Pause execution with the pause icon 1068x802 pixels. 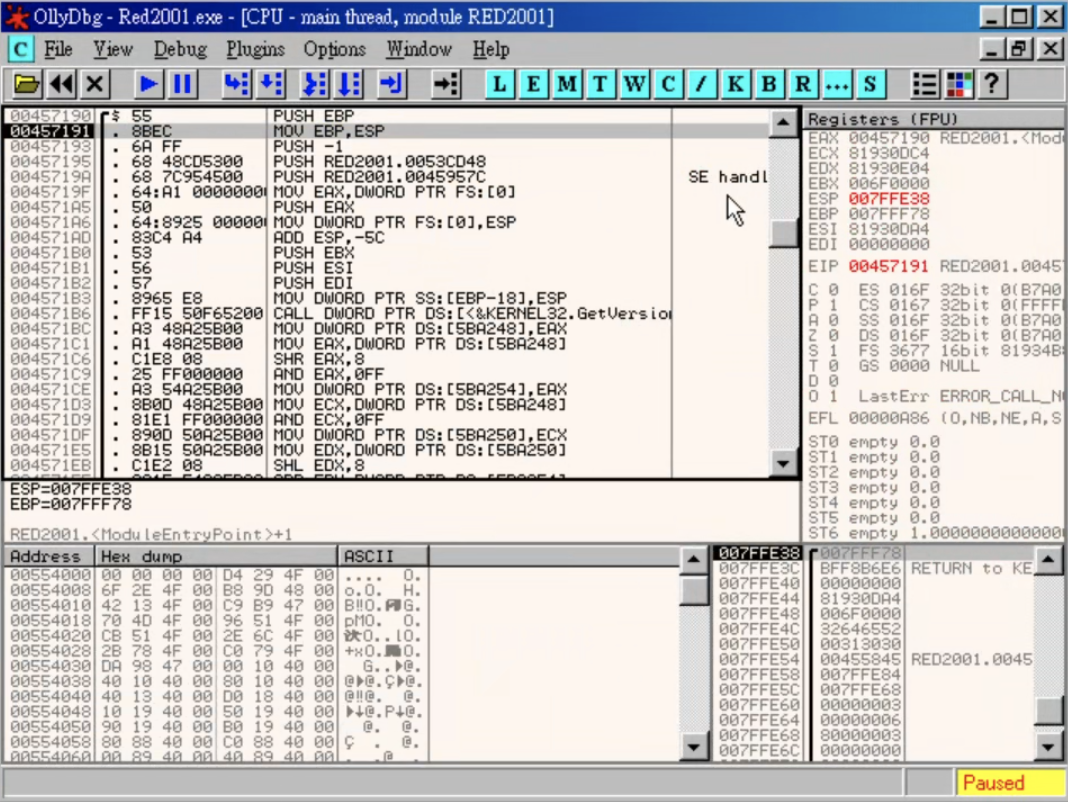[182, 84]
